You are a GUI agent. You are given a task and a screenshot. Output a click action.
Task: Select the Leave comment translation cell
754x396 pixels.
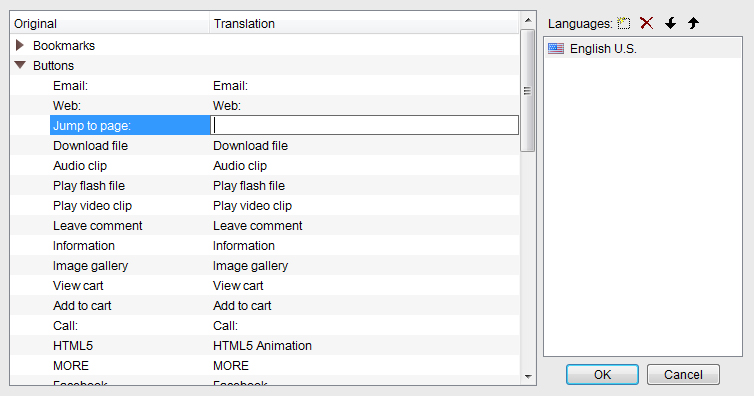click(257, 225)
